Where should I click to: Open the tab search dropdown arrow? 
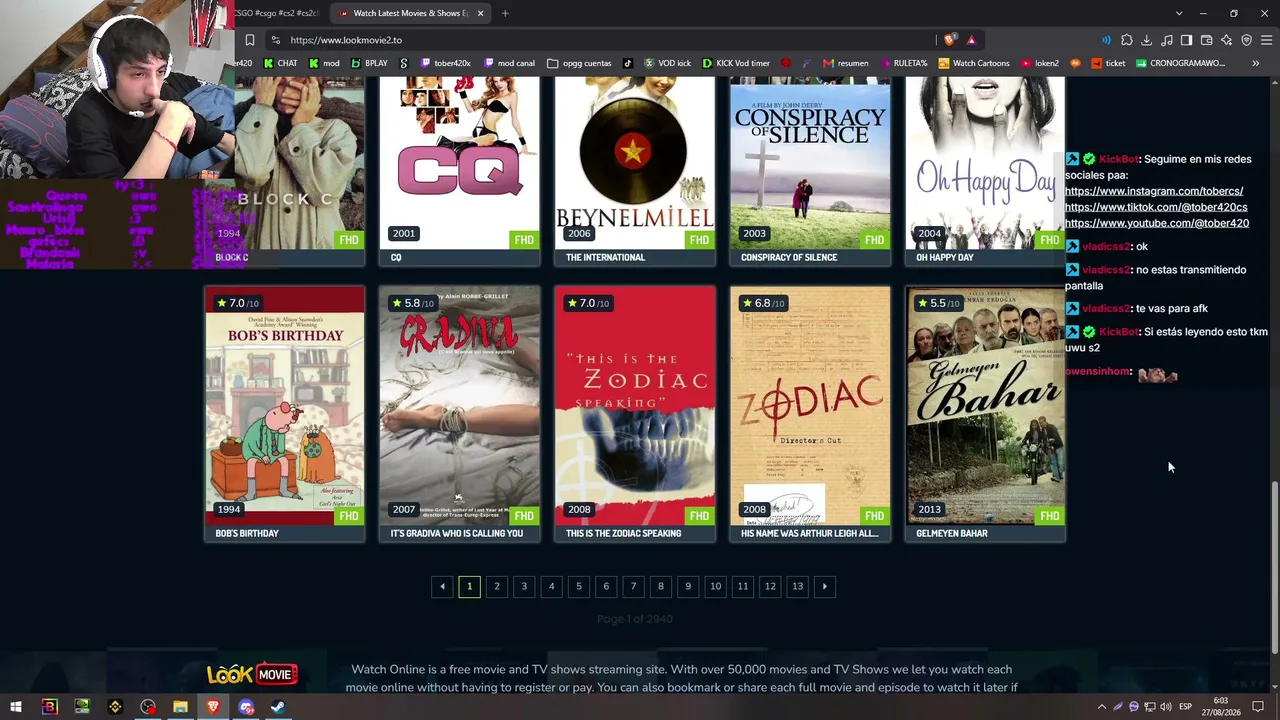click(x=1179, y=13)
